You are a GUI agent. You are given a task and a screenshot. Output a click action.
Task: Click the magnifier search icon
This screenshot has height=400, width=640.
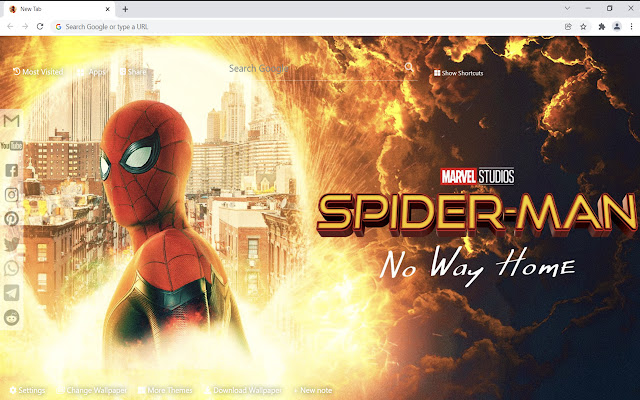point(409,67)
